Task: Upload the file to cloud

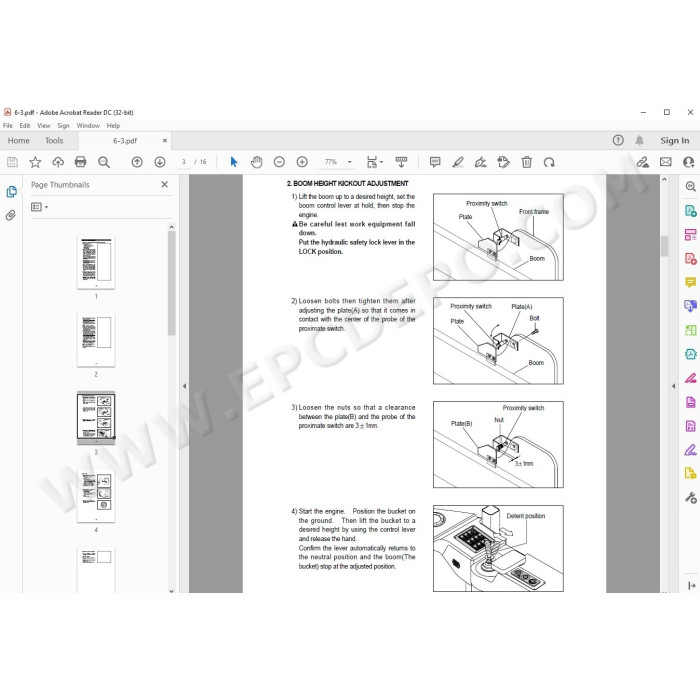Action: 58,162
